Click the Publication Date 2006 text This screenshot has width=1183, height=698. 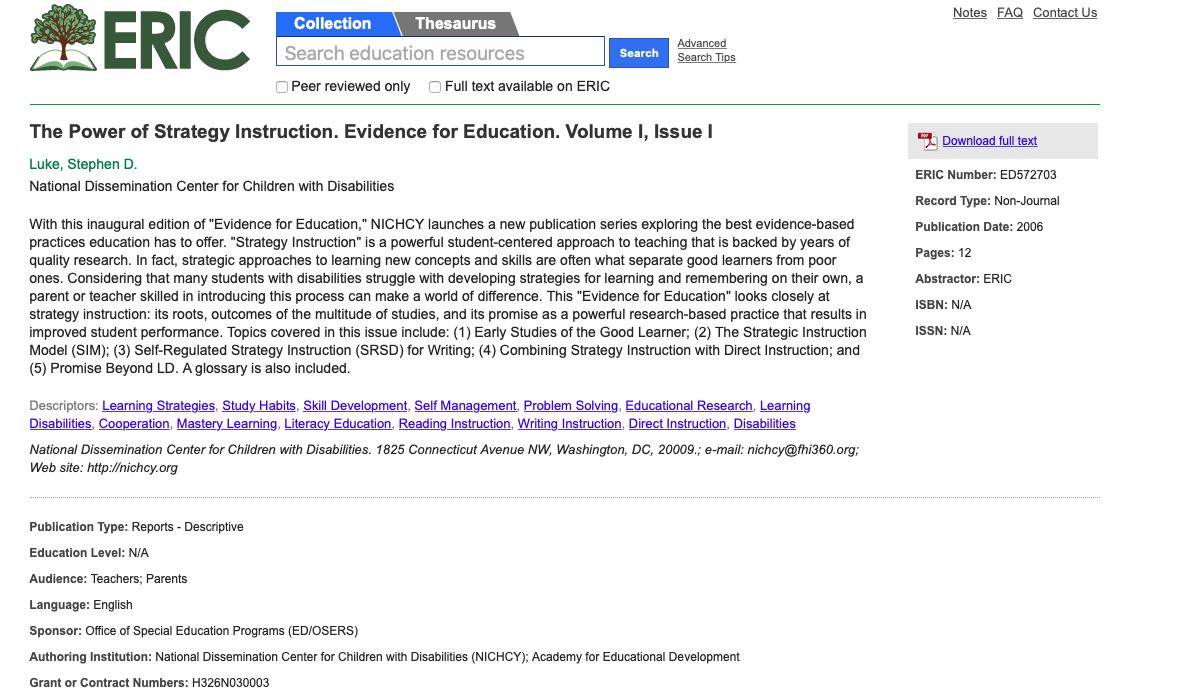(x=979, y=227)
